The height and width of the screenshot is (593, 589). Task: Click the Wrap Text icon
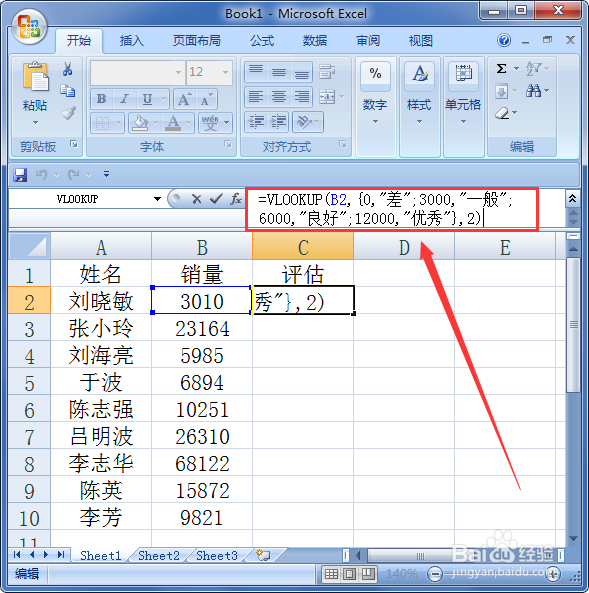coord(327,71)
